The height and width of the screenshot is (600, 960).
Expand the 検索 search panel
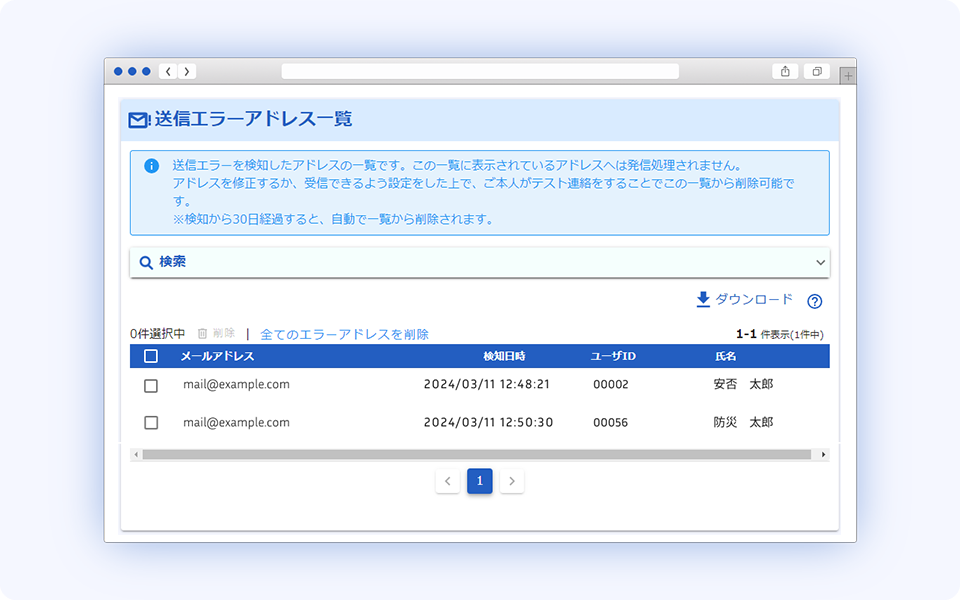pos(821,262)
